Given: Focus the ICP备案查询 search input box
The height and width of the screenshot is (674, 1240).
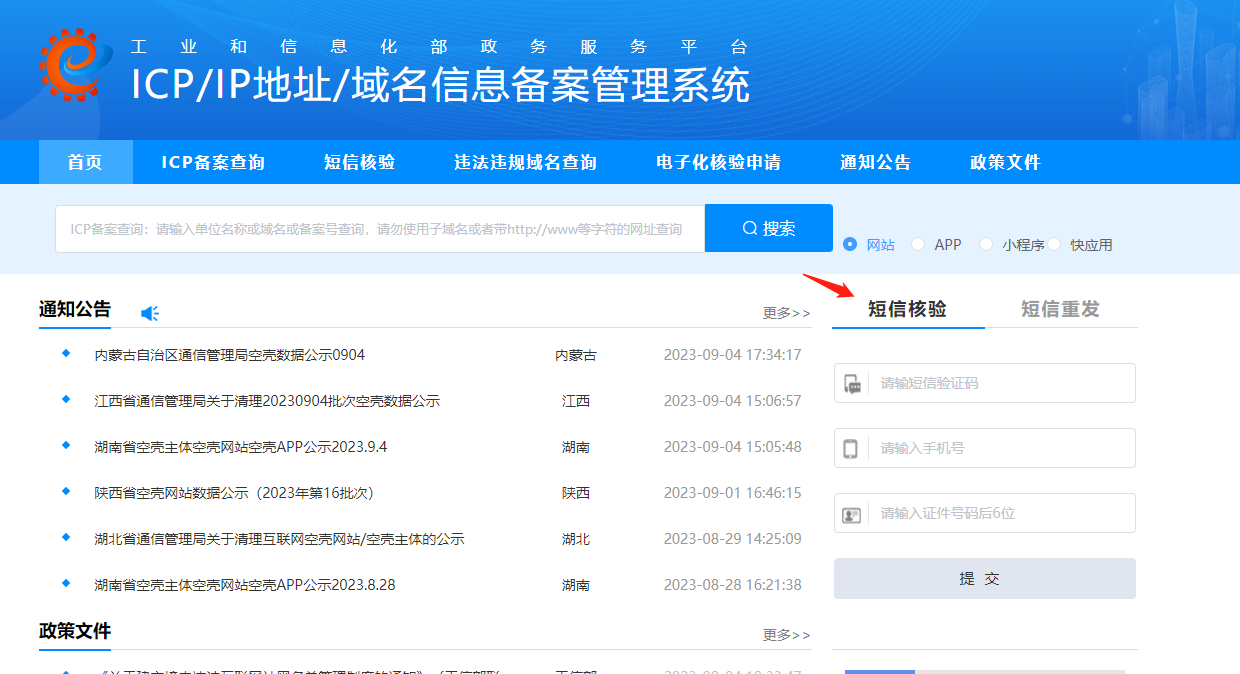Looking at the screenshot, I should tap(380, 229).
